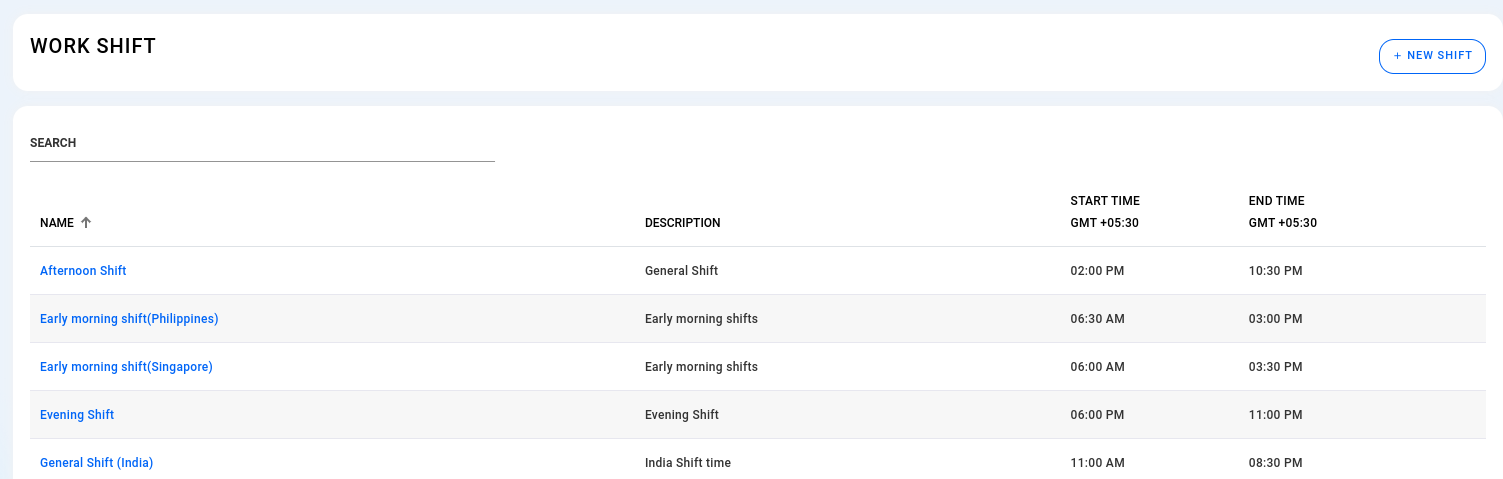Click the END TIME column header

pyautogui.click(x=1283, y=212)
